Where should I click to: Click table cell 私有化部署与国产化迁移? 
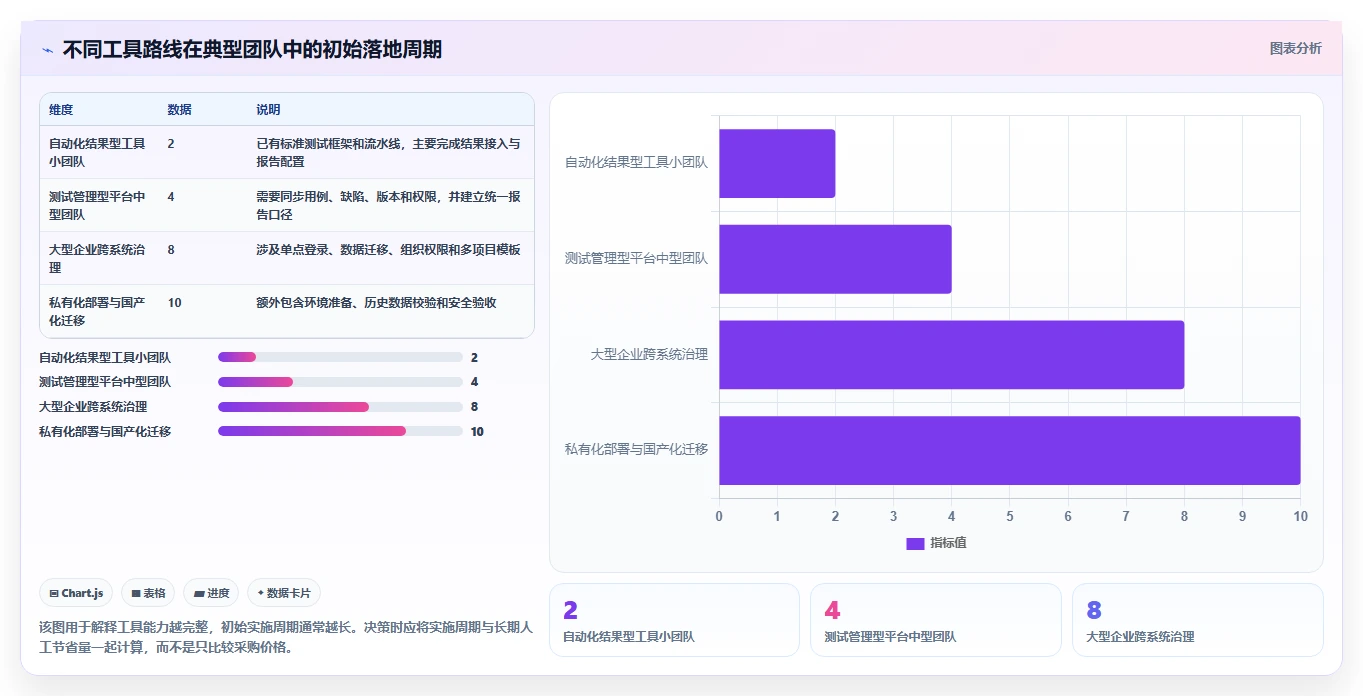[98, 311]
